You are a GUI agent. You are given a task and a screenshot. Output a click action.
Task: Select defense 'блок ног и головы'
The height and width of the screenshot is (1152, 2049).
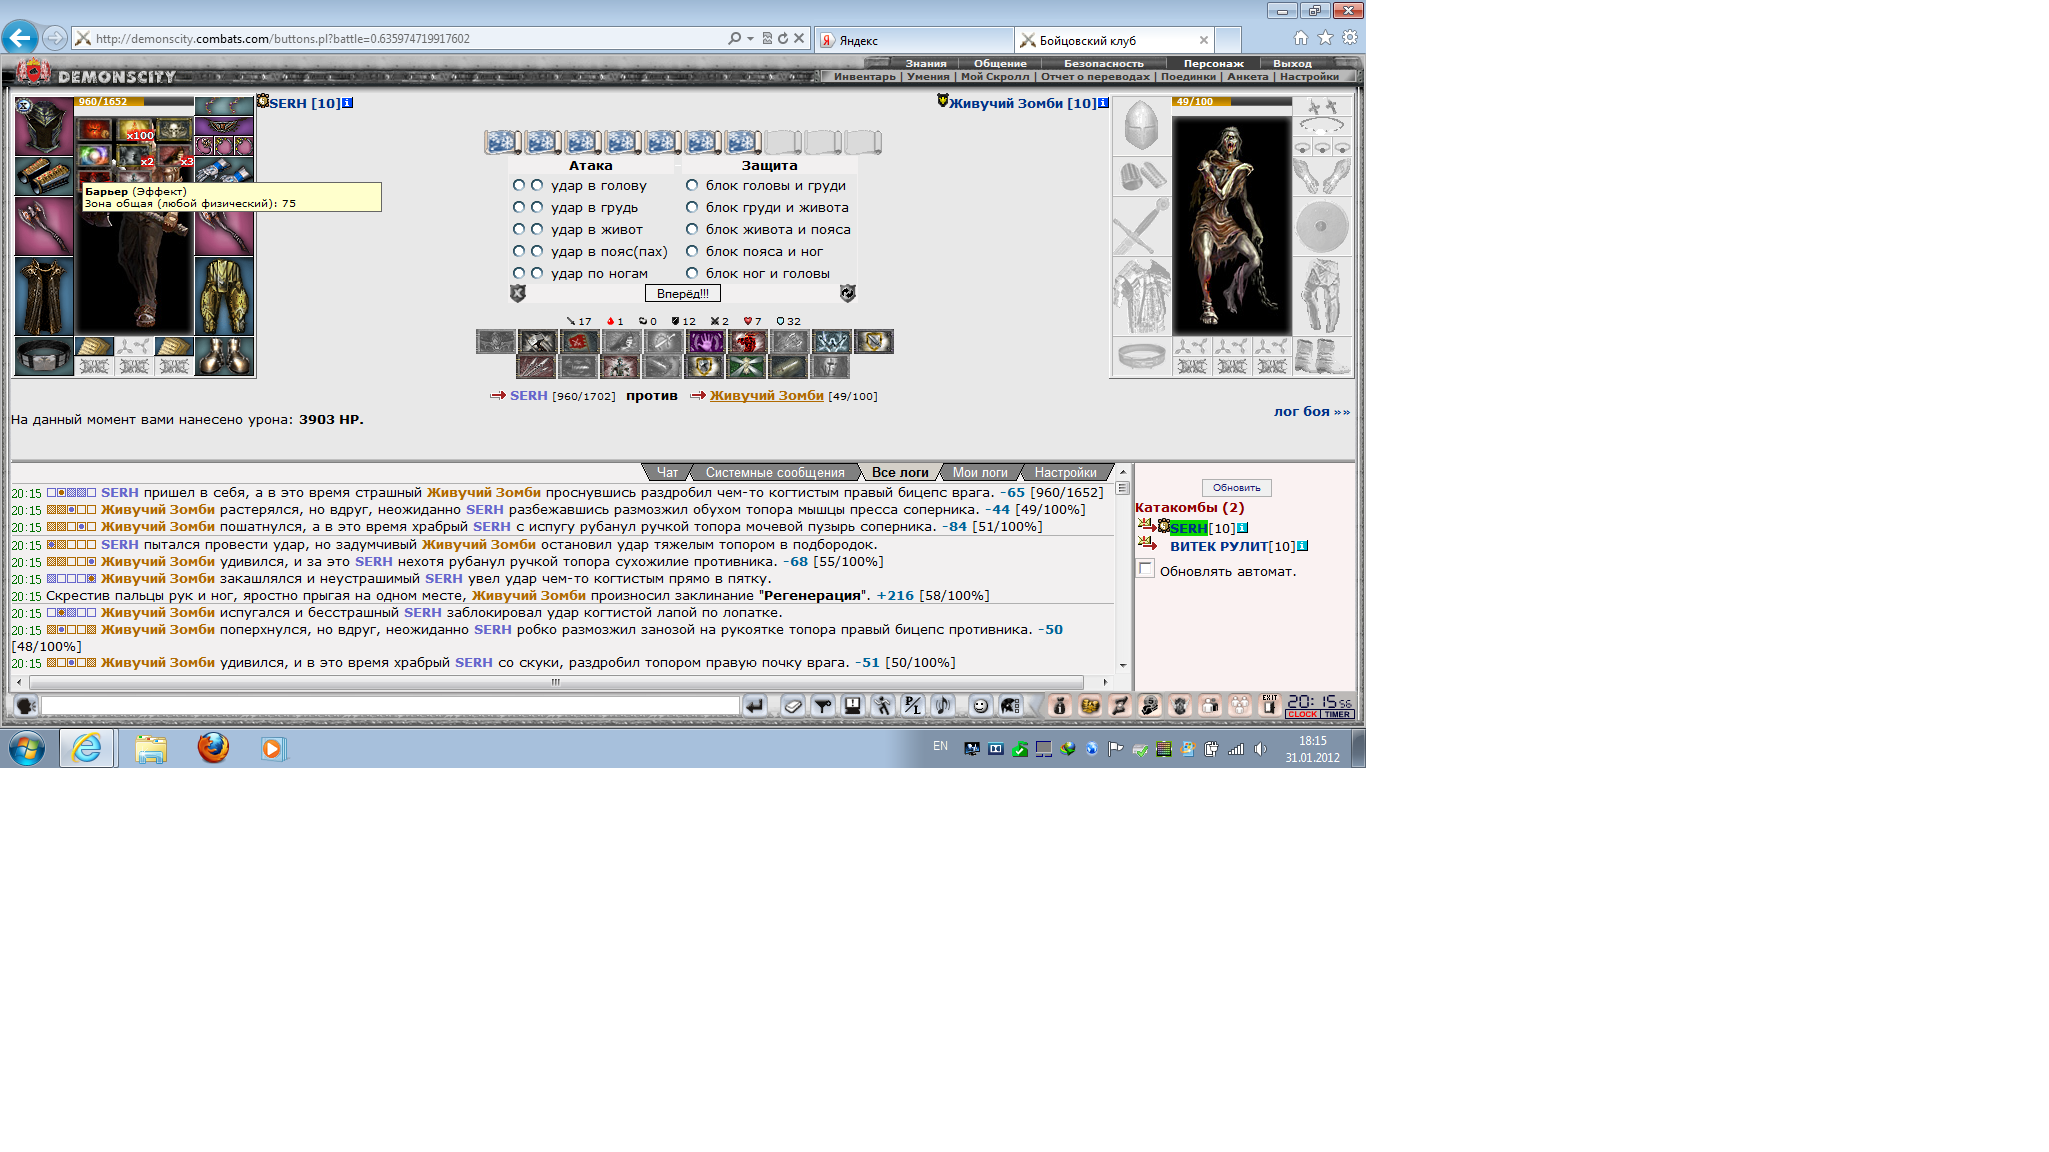(692, 273)
